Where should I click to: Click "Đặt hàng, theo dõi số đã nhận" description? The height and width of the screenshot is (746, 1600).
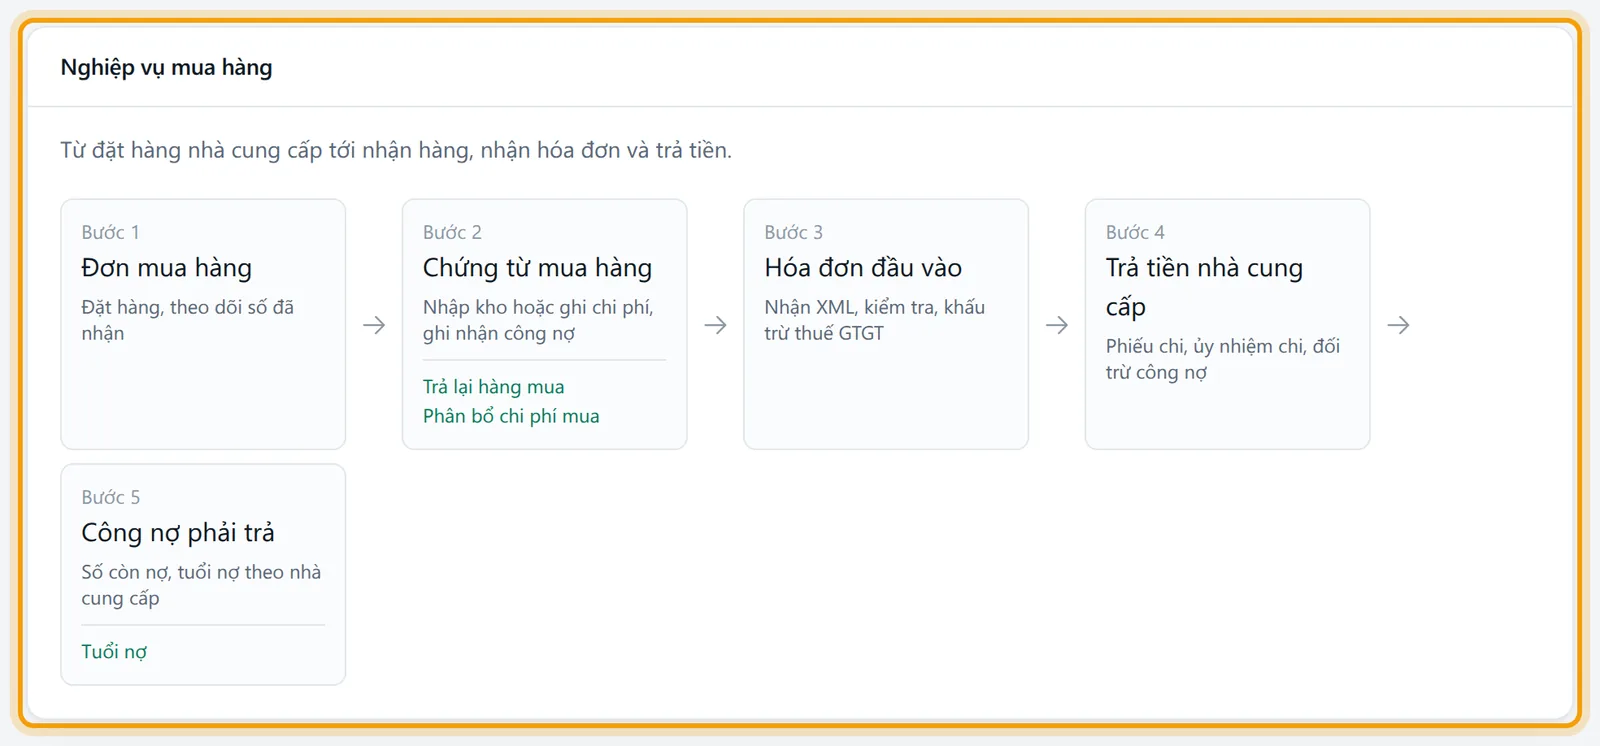click(x=187, y=320)
